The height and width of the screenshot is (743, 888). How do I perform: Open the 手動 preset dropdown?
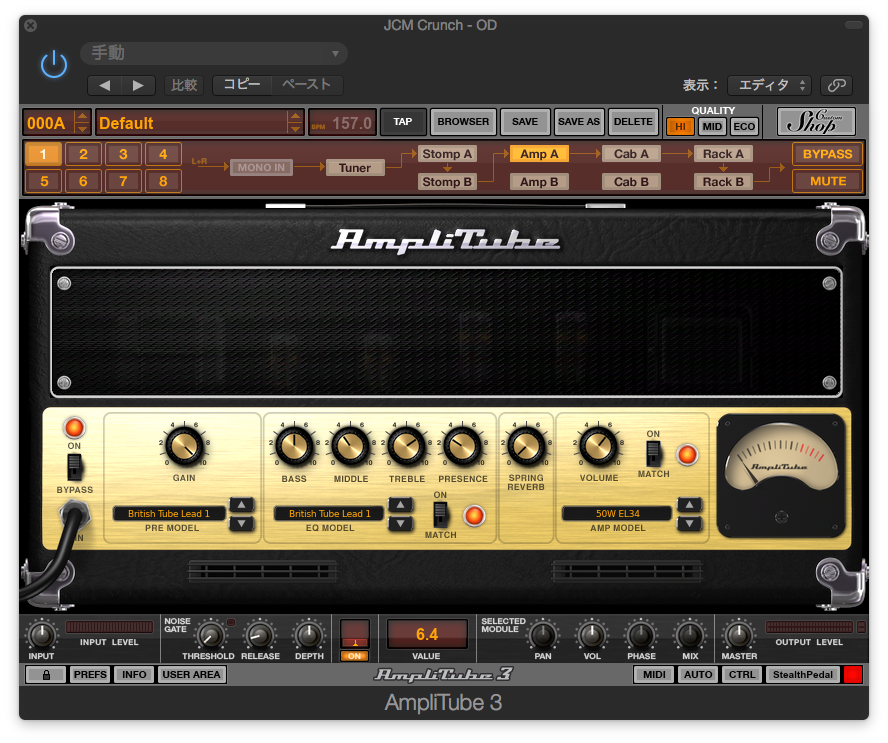[214, 53]
